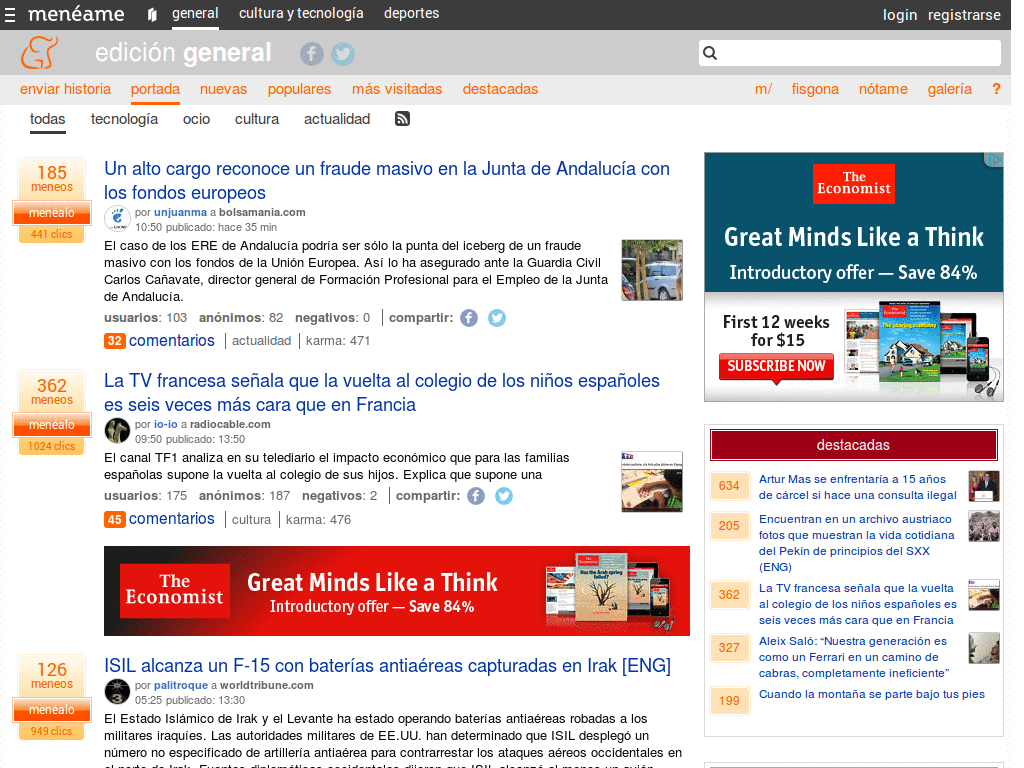Click io-io username link
Image resolution: width=1024 pixels, height=768 pixels.
pyautogui.click(x=165, y=424)
